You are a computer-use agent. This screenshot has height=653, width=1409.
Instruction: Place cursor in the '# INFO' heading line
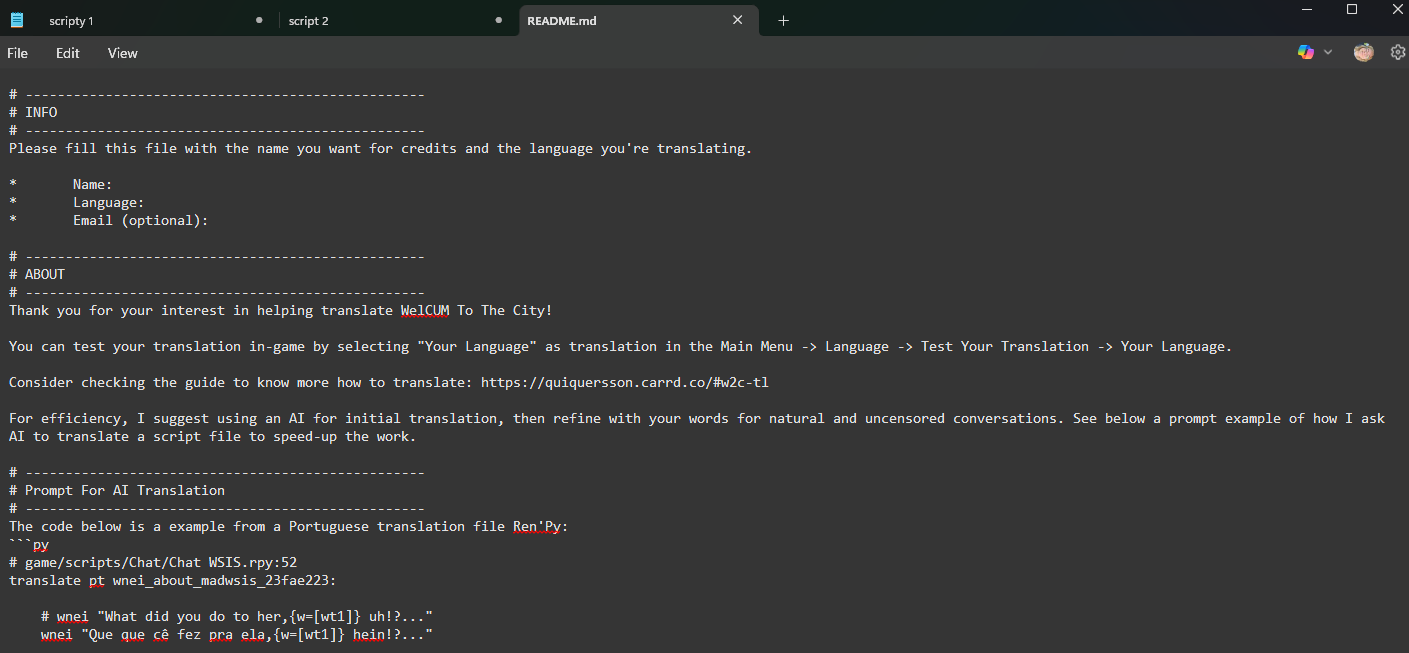click(x=34, y=112)
